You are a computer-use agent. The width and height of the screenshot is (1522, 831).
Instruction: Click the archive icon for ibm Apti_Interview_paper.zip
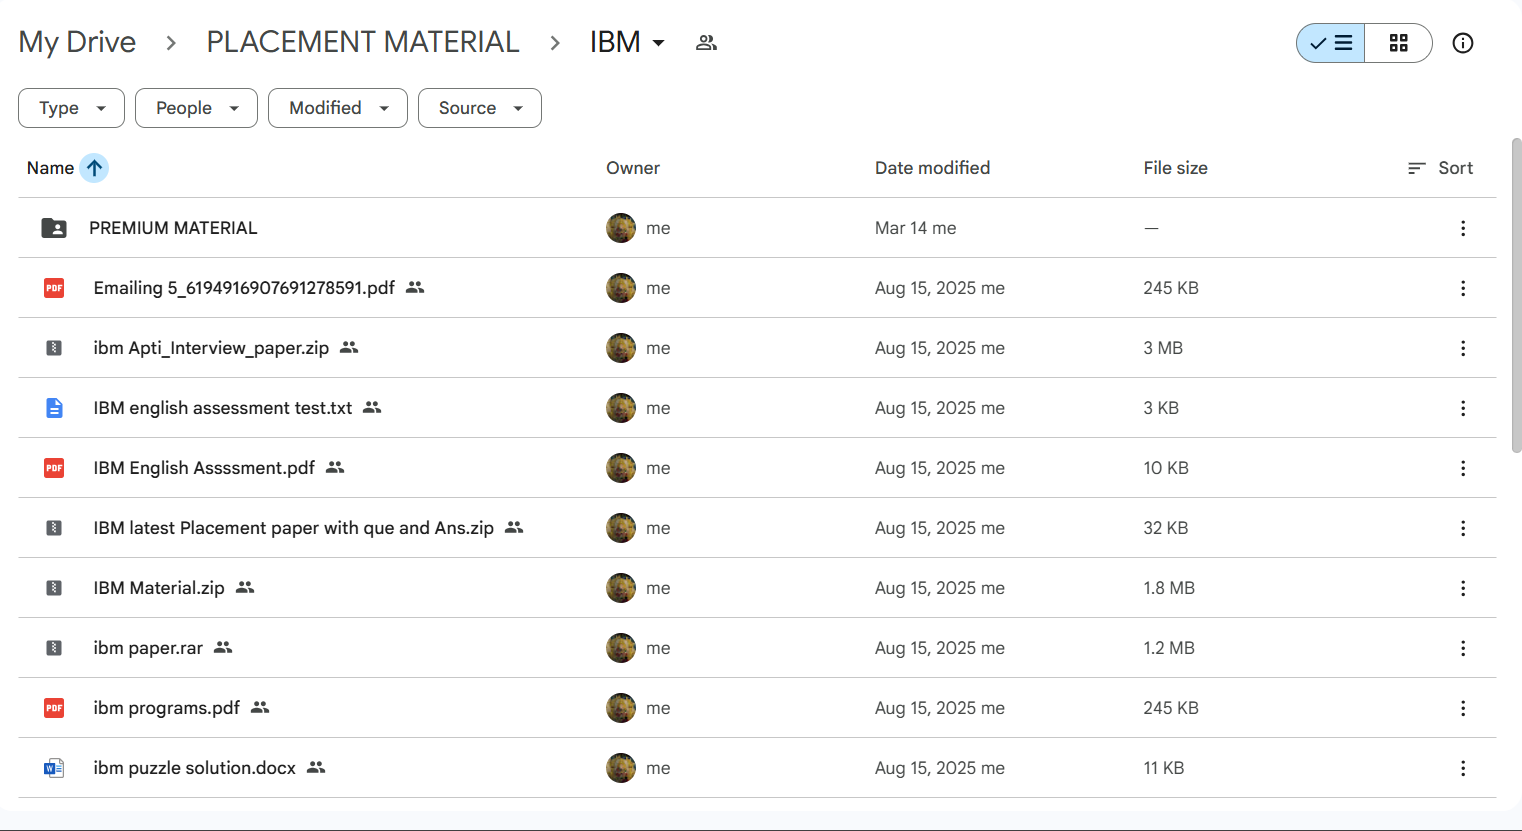click(x=54, y=348)
